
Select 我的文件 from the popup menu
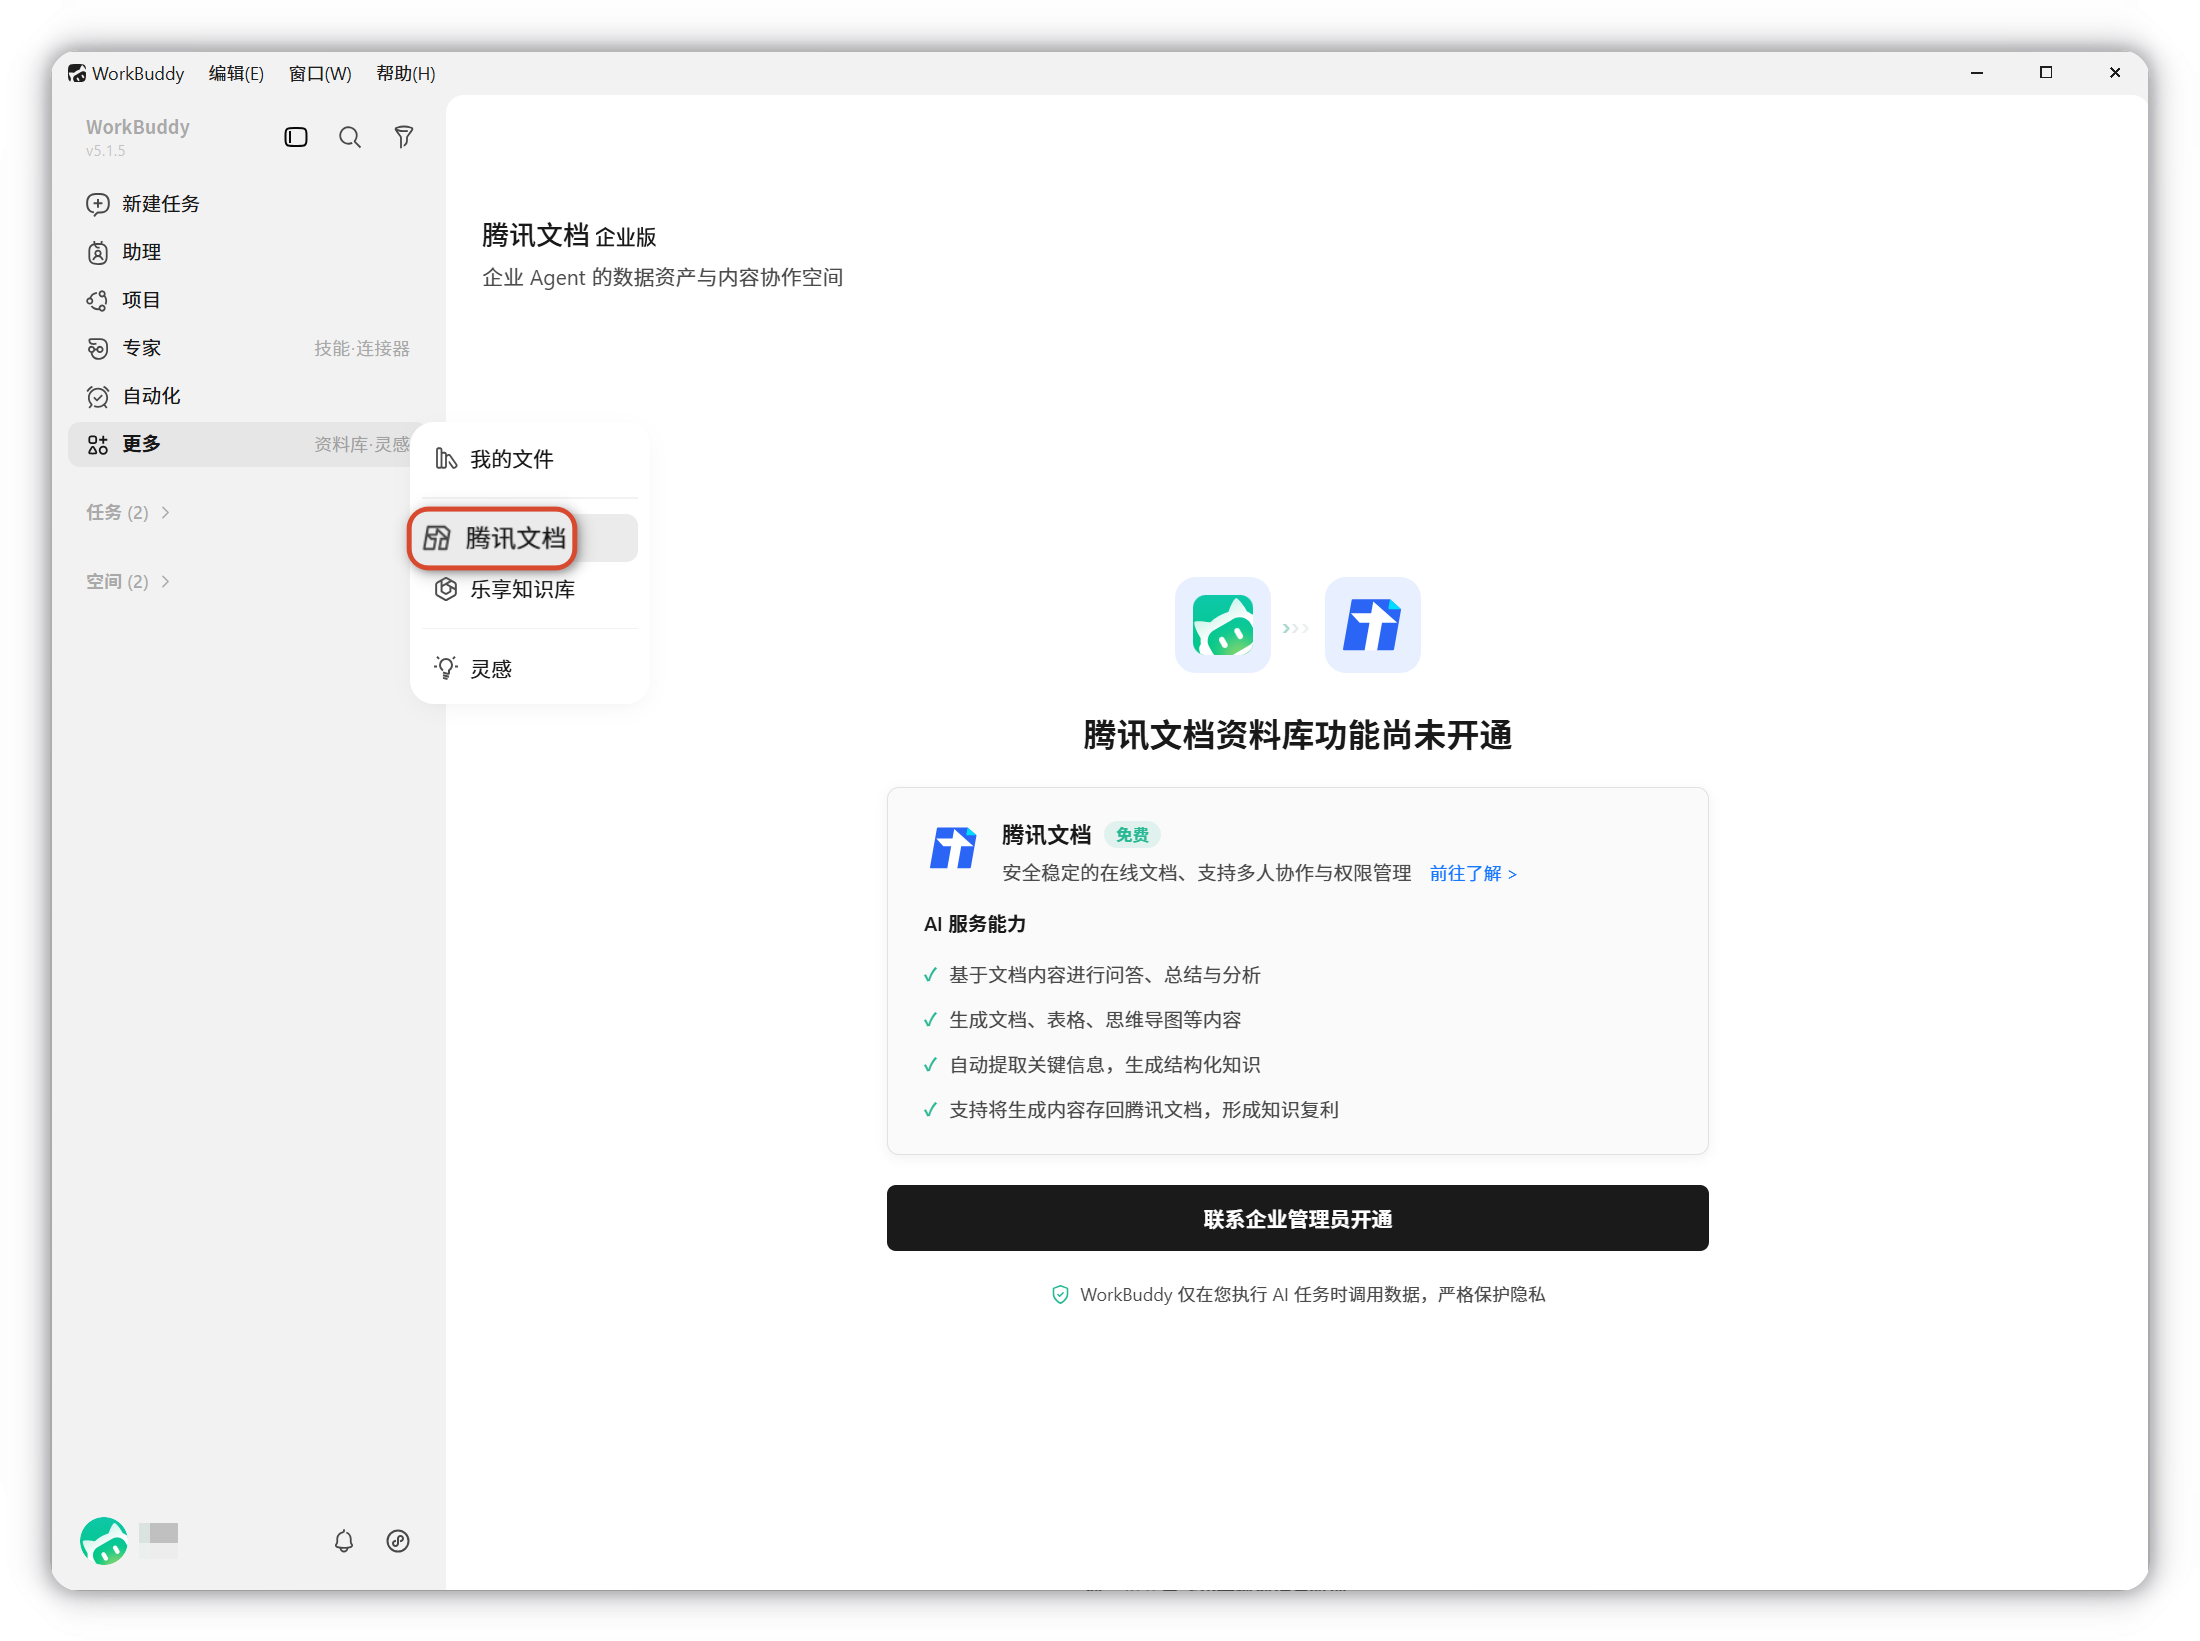click(530, 459)
